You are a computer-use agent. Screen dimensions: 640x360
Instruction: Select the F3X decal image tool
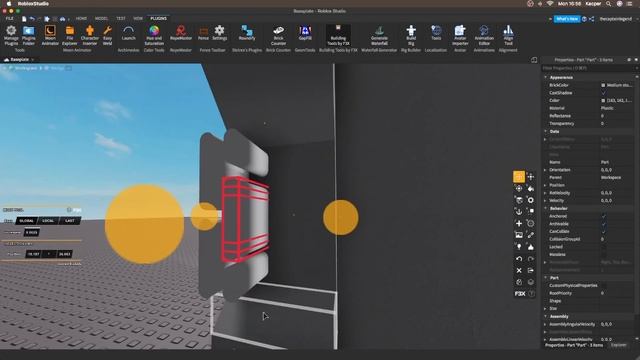coord(519,235)
